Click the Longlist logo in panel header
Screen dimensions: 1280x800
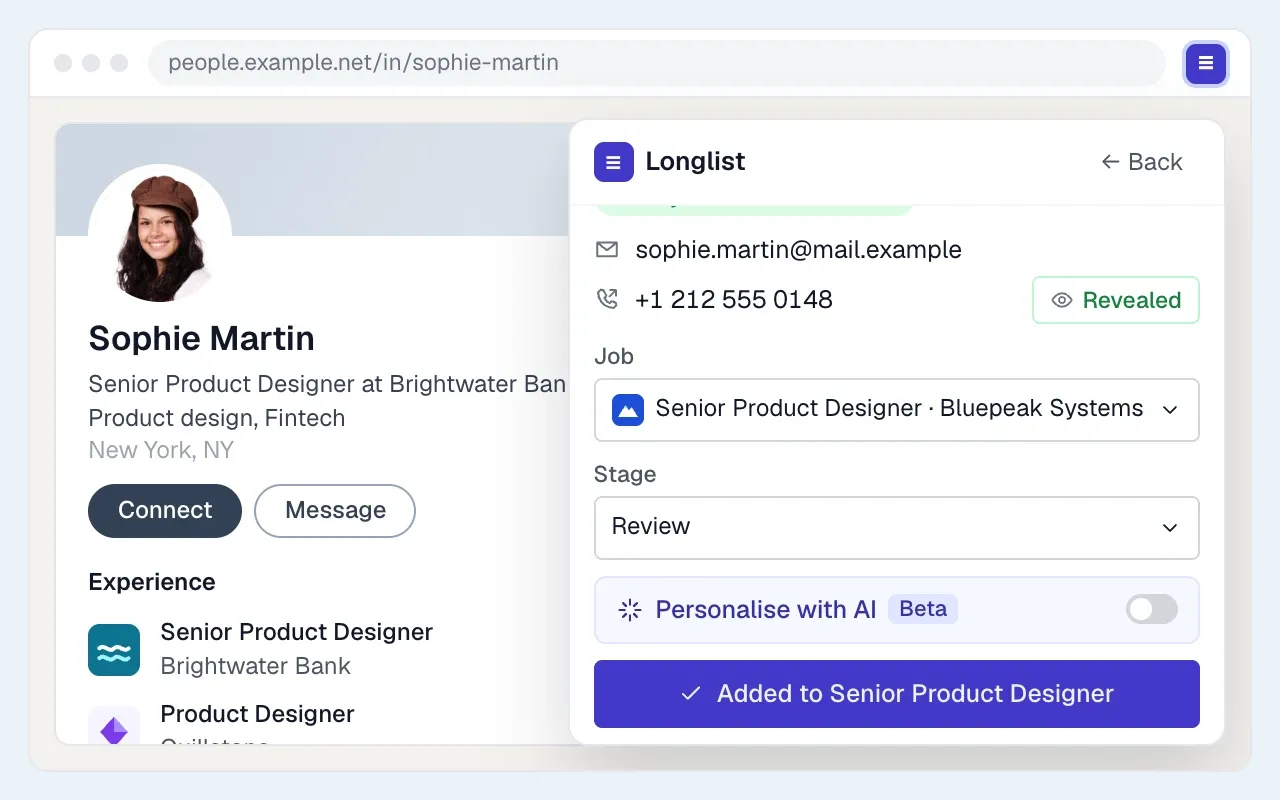coord(614,162)
